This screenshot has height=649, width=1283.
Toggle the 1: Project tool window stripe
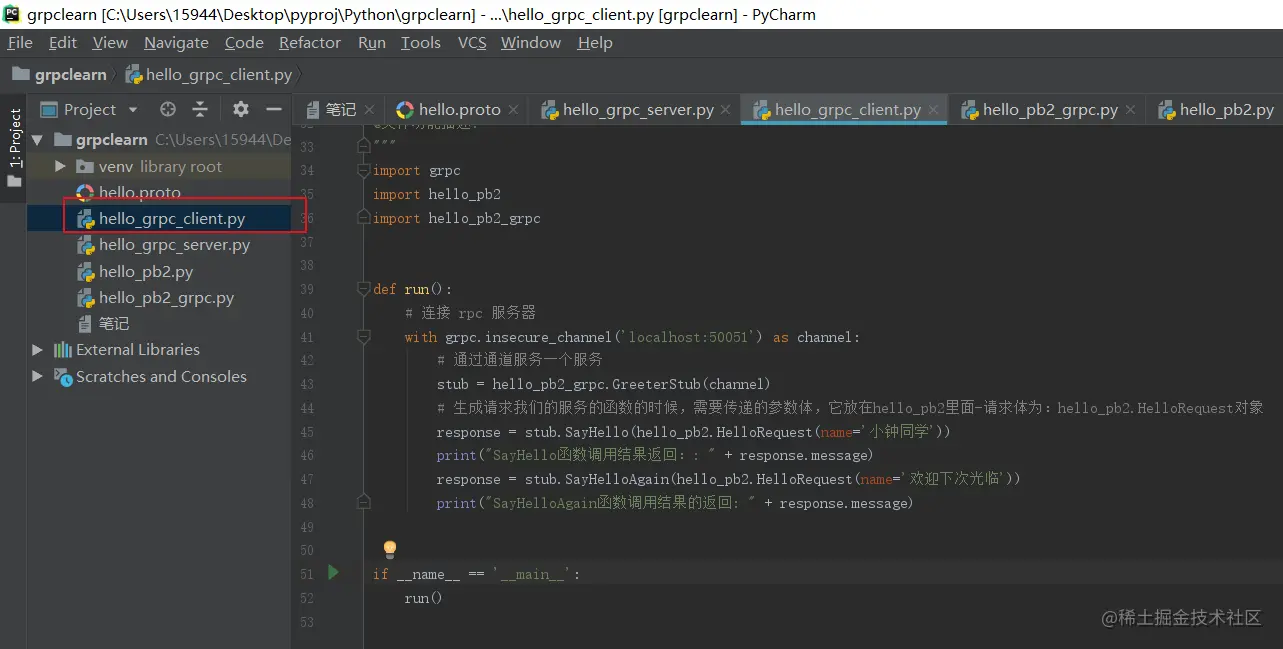(x=14, y=138)
